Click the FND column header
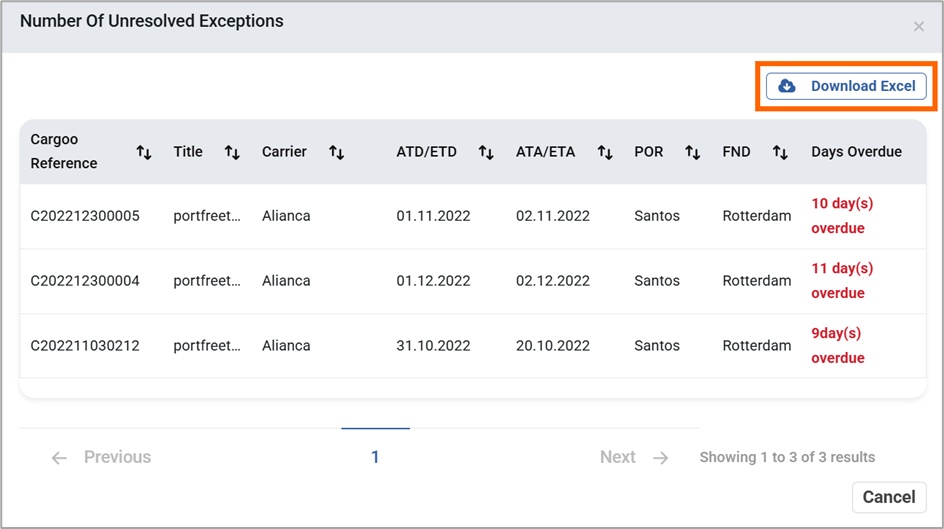This screenshot has width=944, height=529. 736,152
